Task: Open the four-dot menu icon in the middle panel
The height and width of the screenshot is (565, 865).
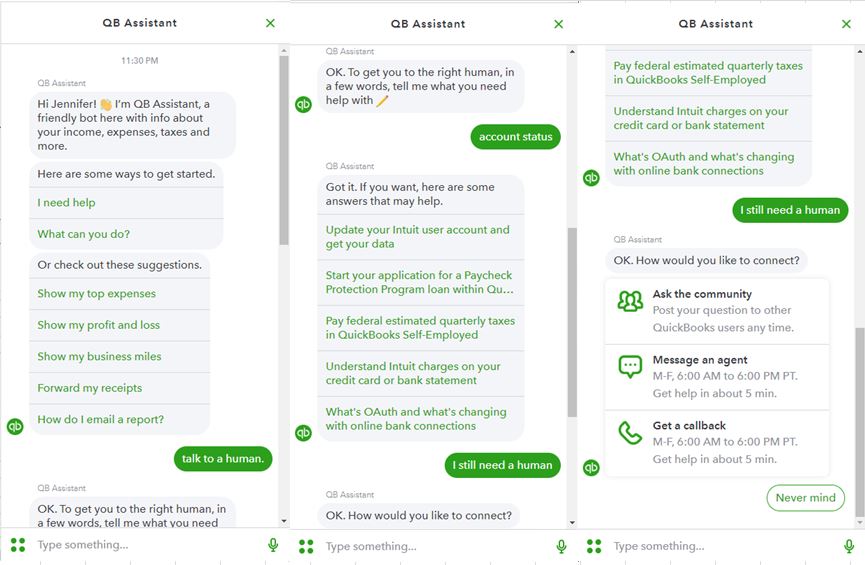Action: click(306, 546)
